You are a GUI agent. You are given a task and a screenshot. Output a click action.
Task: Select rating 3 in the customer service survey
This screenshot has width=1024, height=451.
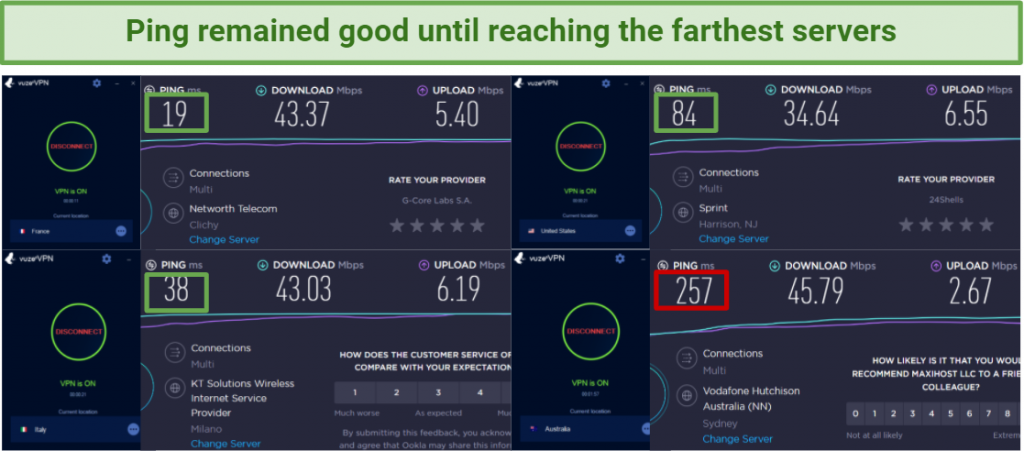click(438, 392)
